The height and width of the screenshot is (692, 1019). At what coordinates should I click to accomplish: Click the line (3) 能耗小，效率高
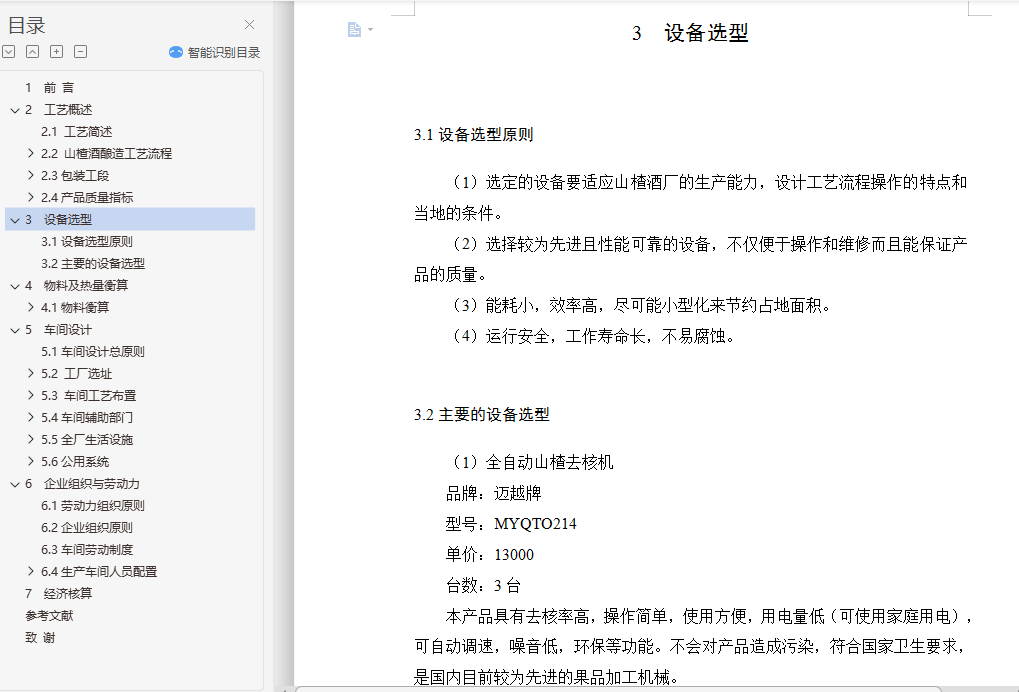point(639,305)
